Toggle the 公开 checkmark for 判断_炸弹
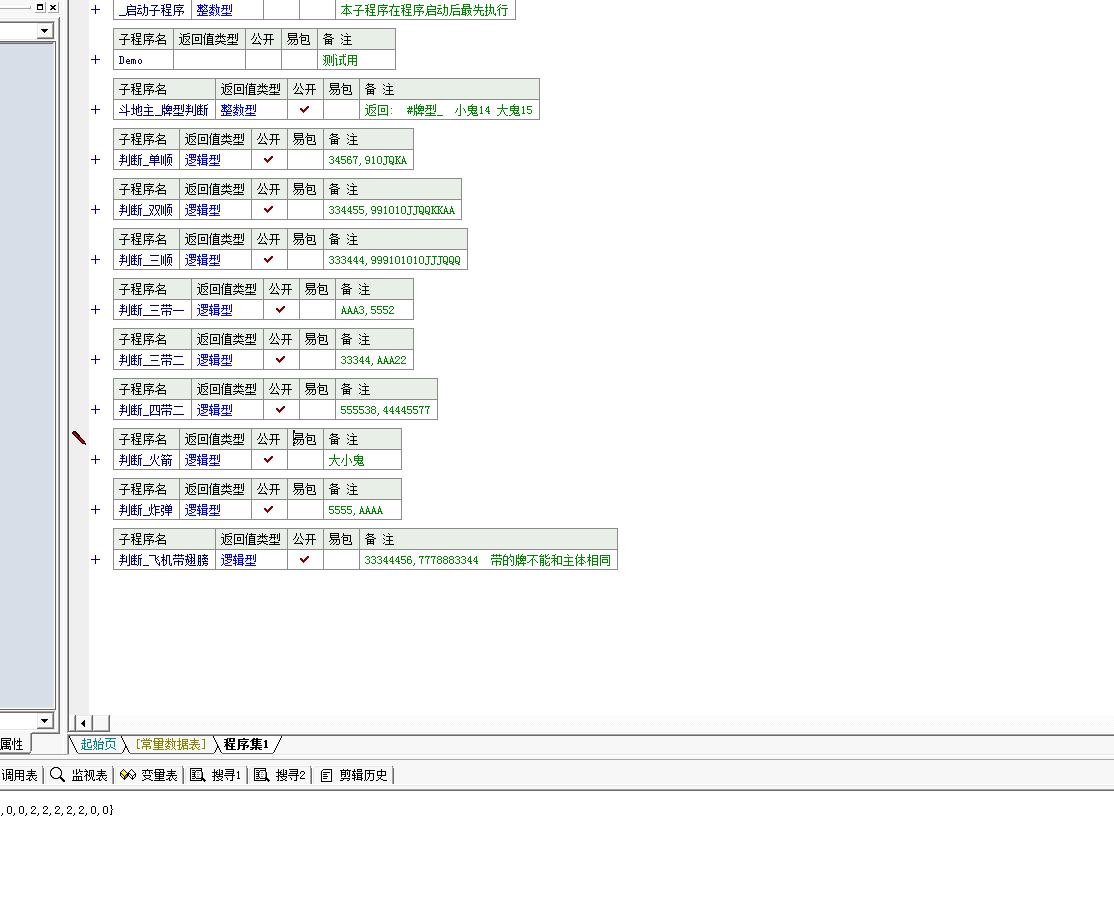The width and height of the screenshot is (1114, 915). [x=268, y=510]
